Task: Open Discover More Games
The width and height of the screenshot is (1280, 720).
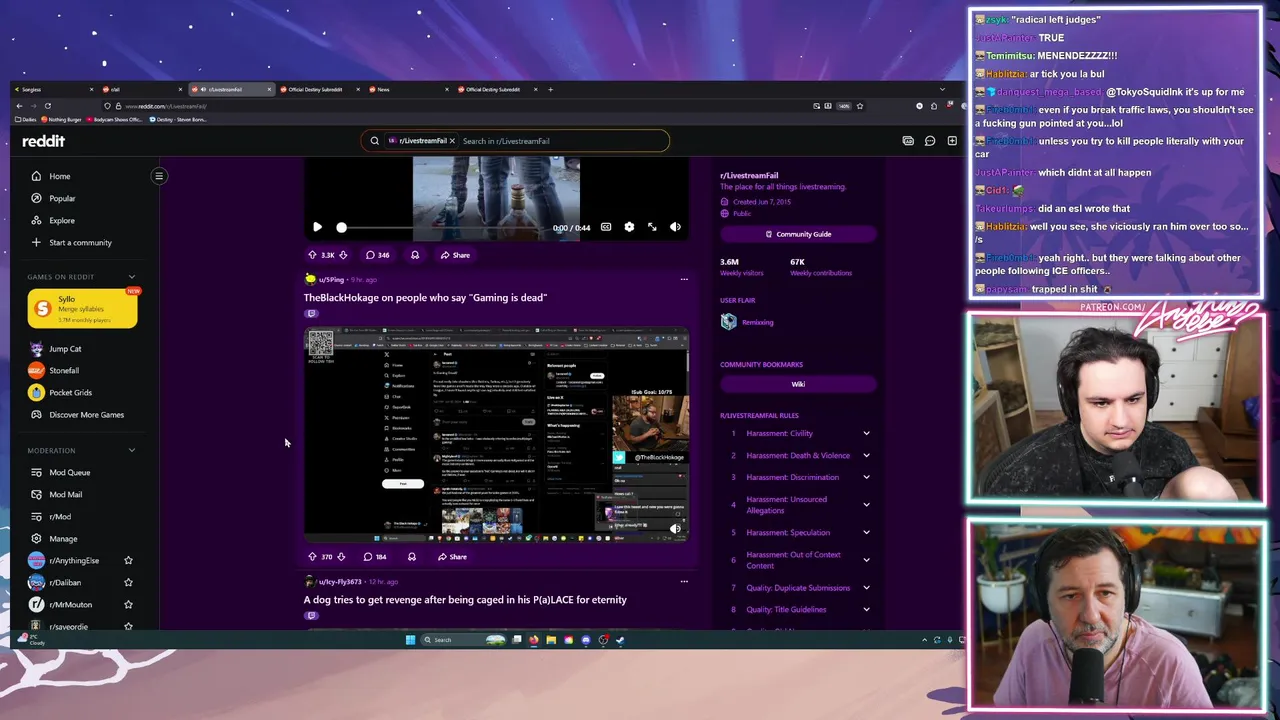Action: tap(84, 414)
